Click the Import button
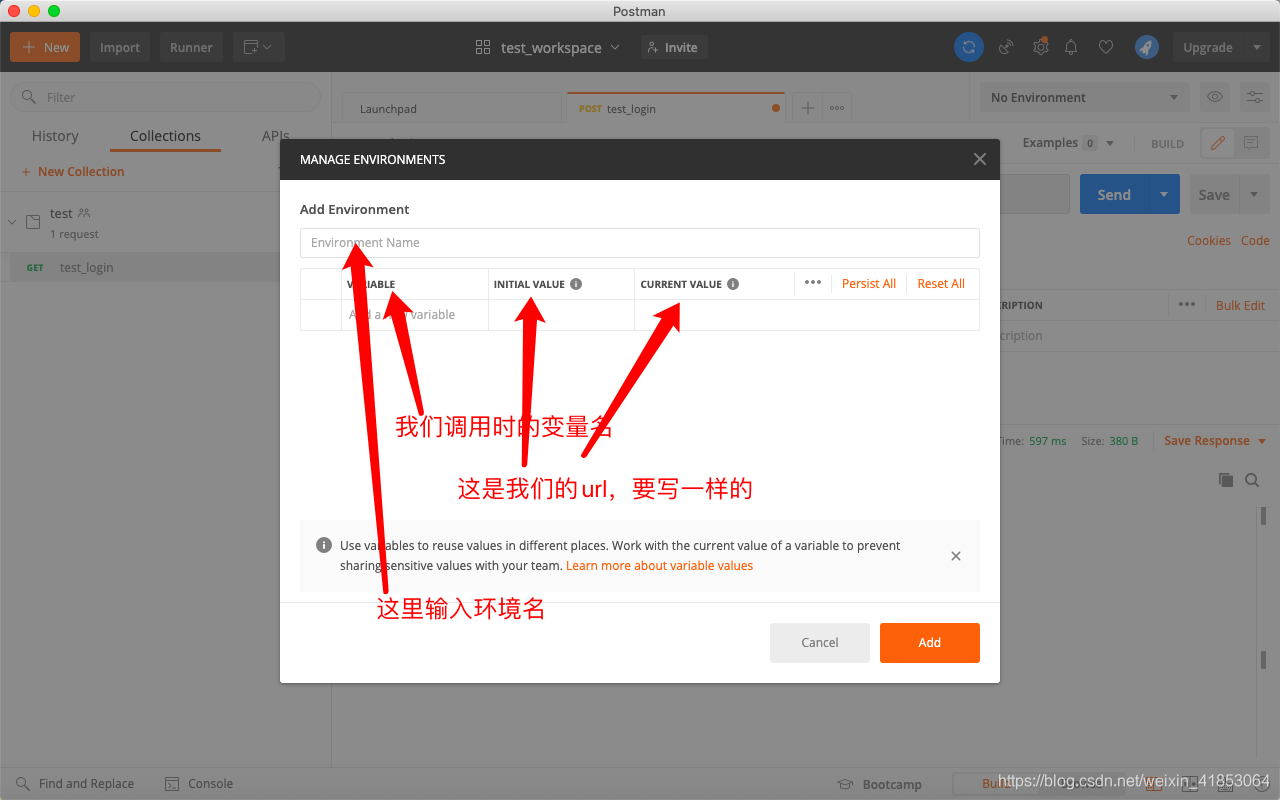The image size is (1280, 800). coord(120,47)
